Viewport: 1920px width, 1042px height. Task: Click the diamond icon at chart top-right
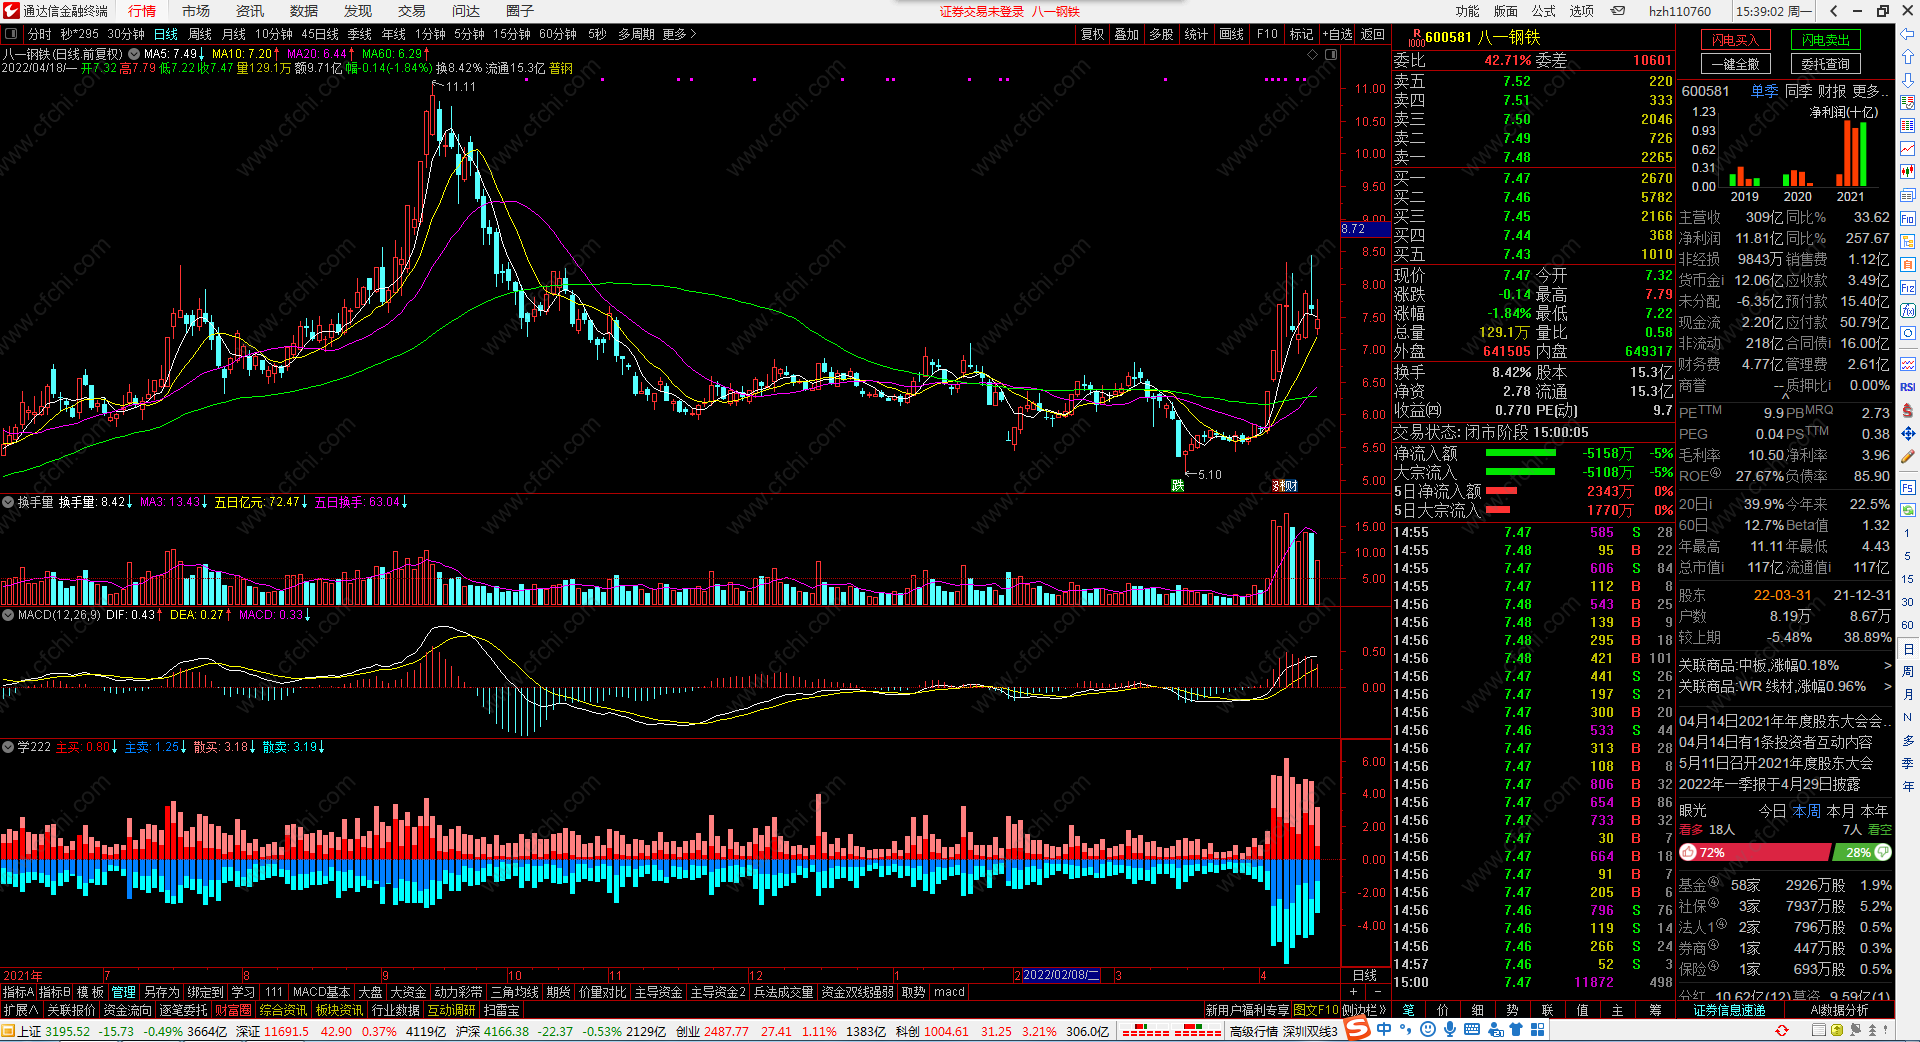tap(1313, 54)
